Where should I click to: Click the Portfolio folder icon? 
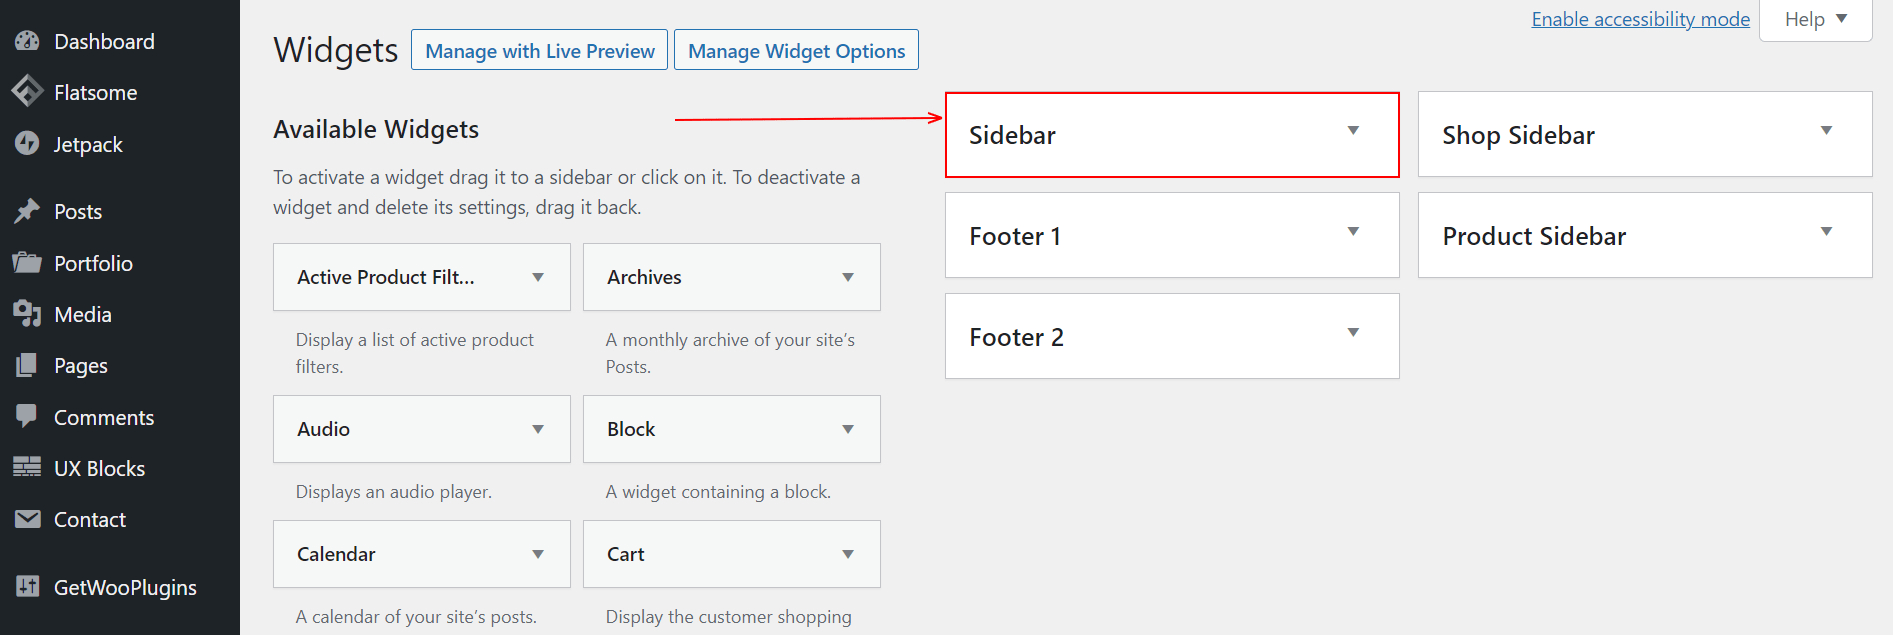[27, 263]
